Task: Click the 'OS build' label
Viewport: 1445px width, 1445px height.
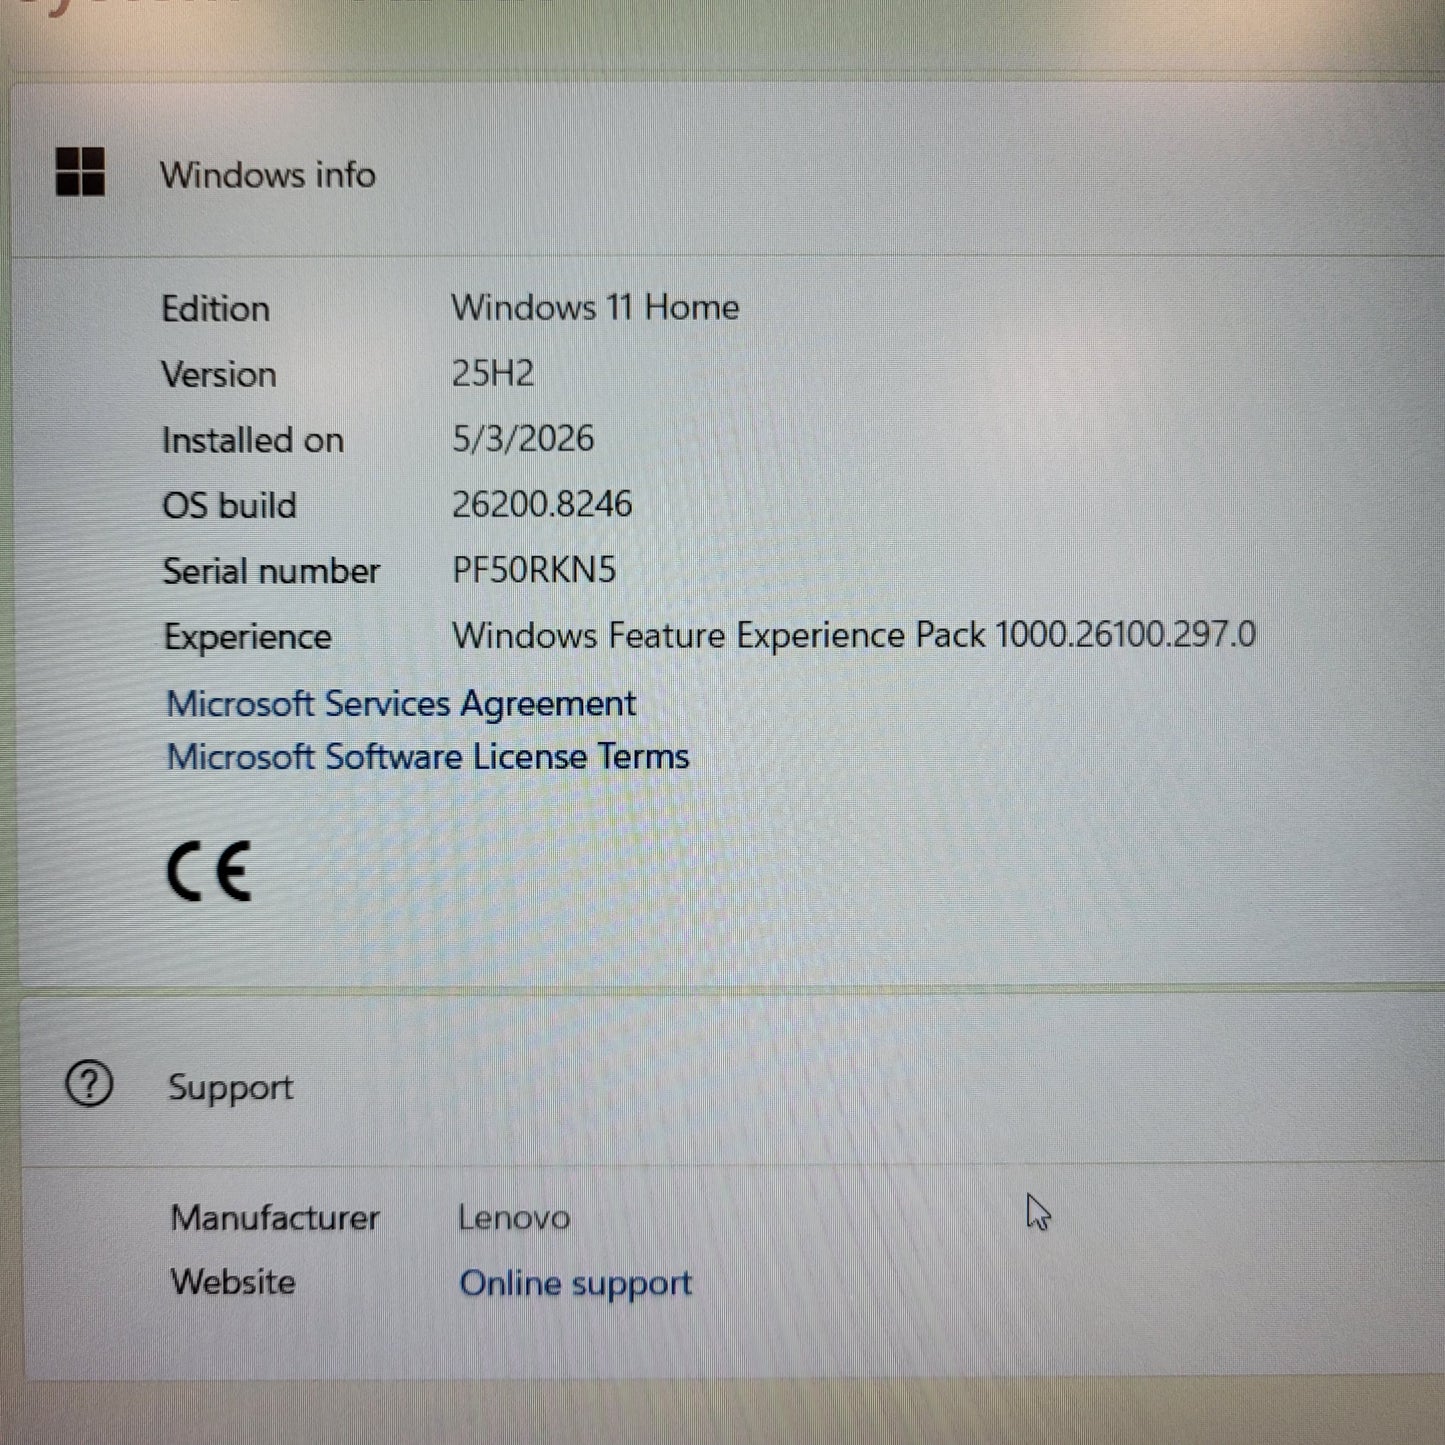Action: click(x=229, y=505)
